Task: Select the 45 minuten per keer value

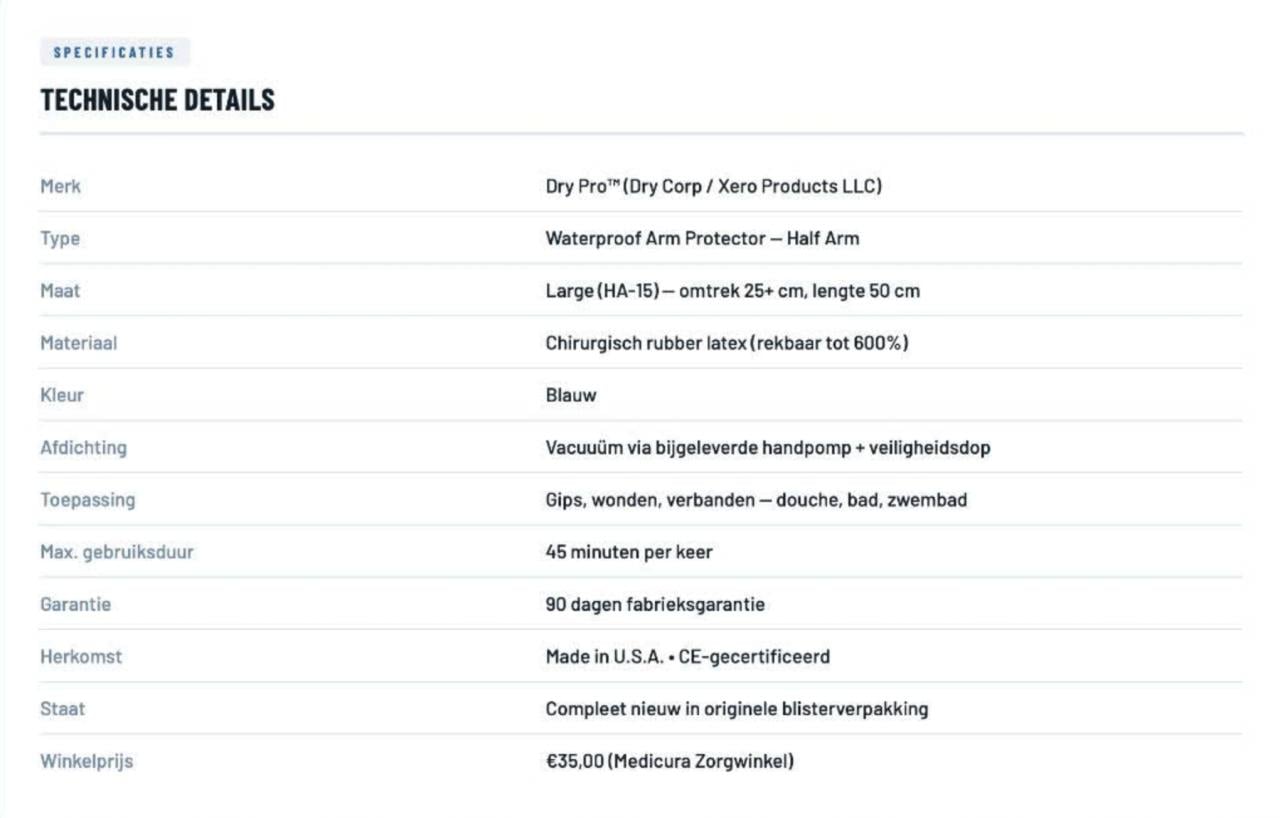Action: (628, 552)
